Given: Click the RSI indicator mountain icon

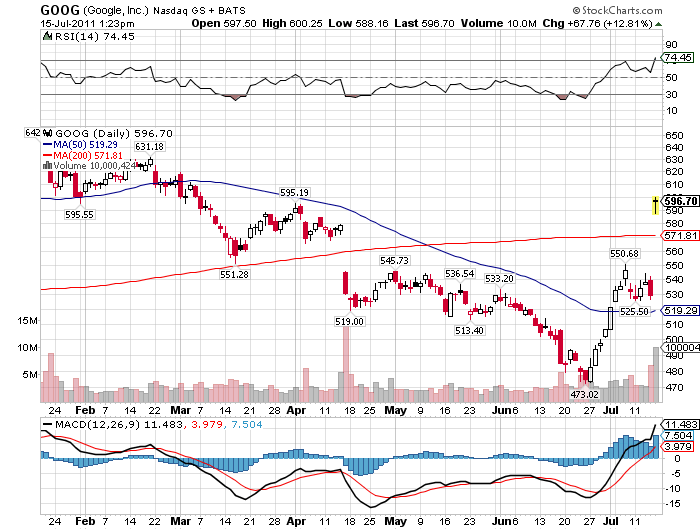Looking at the screenshot, I should 48,36.
